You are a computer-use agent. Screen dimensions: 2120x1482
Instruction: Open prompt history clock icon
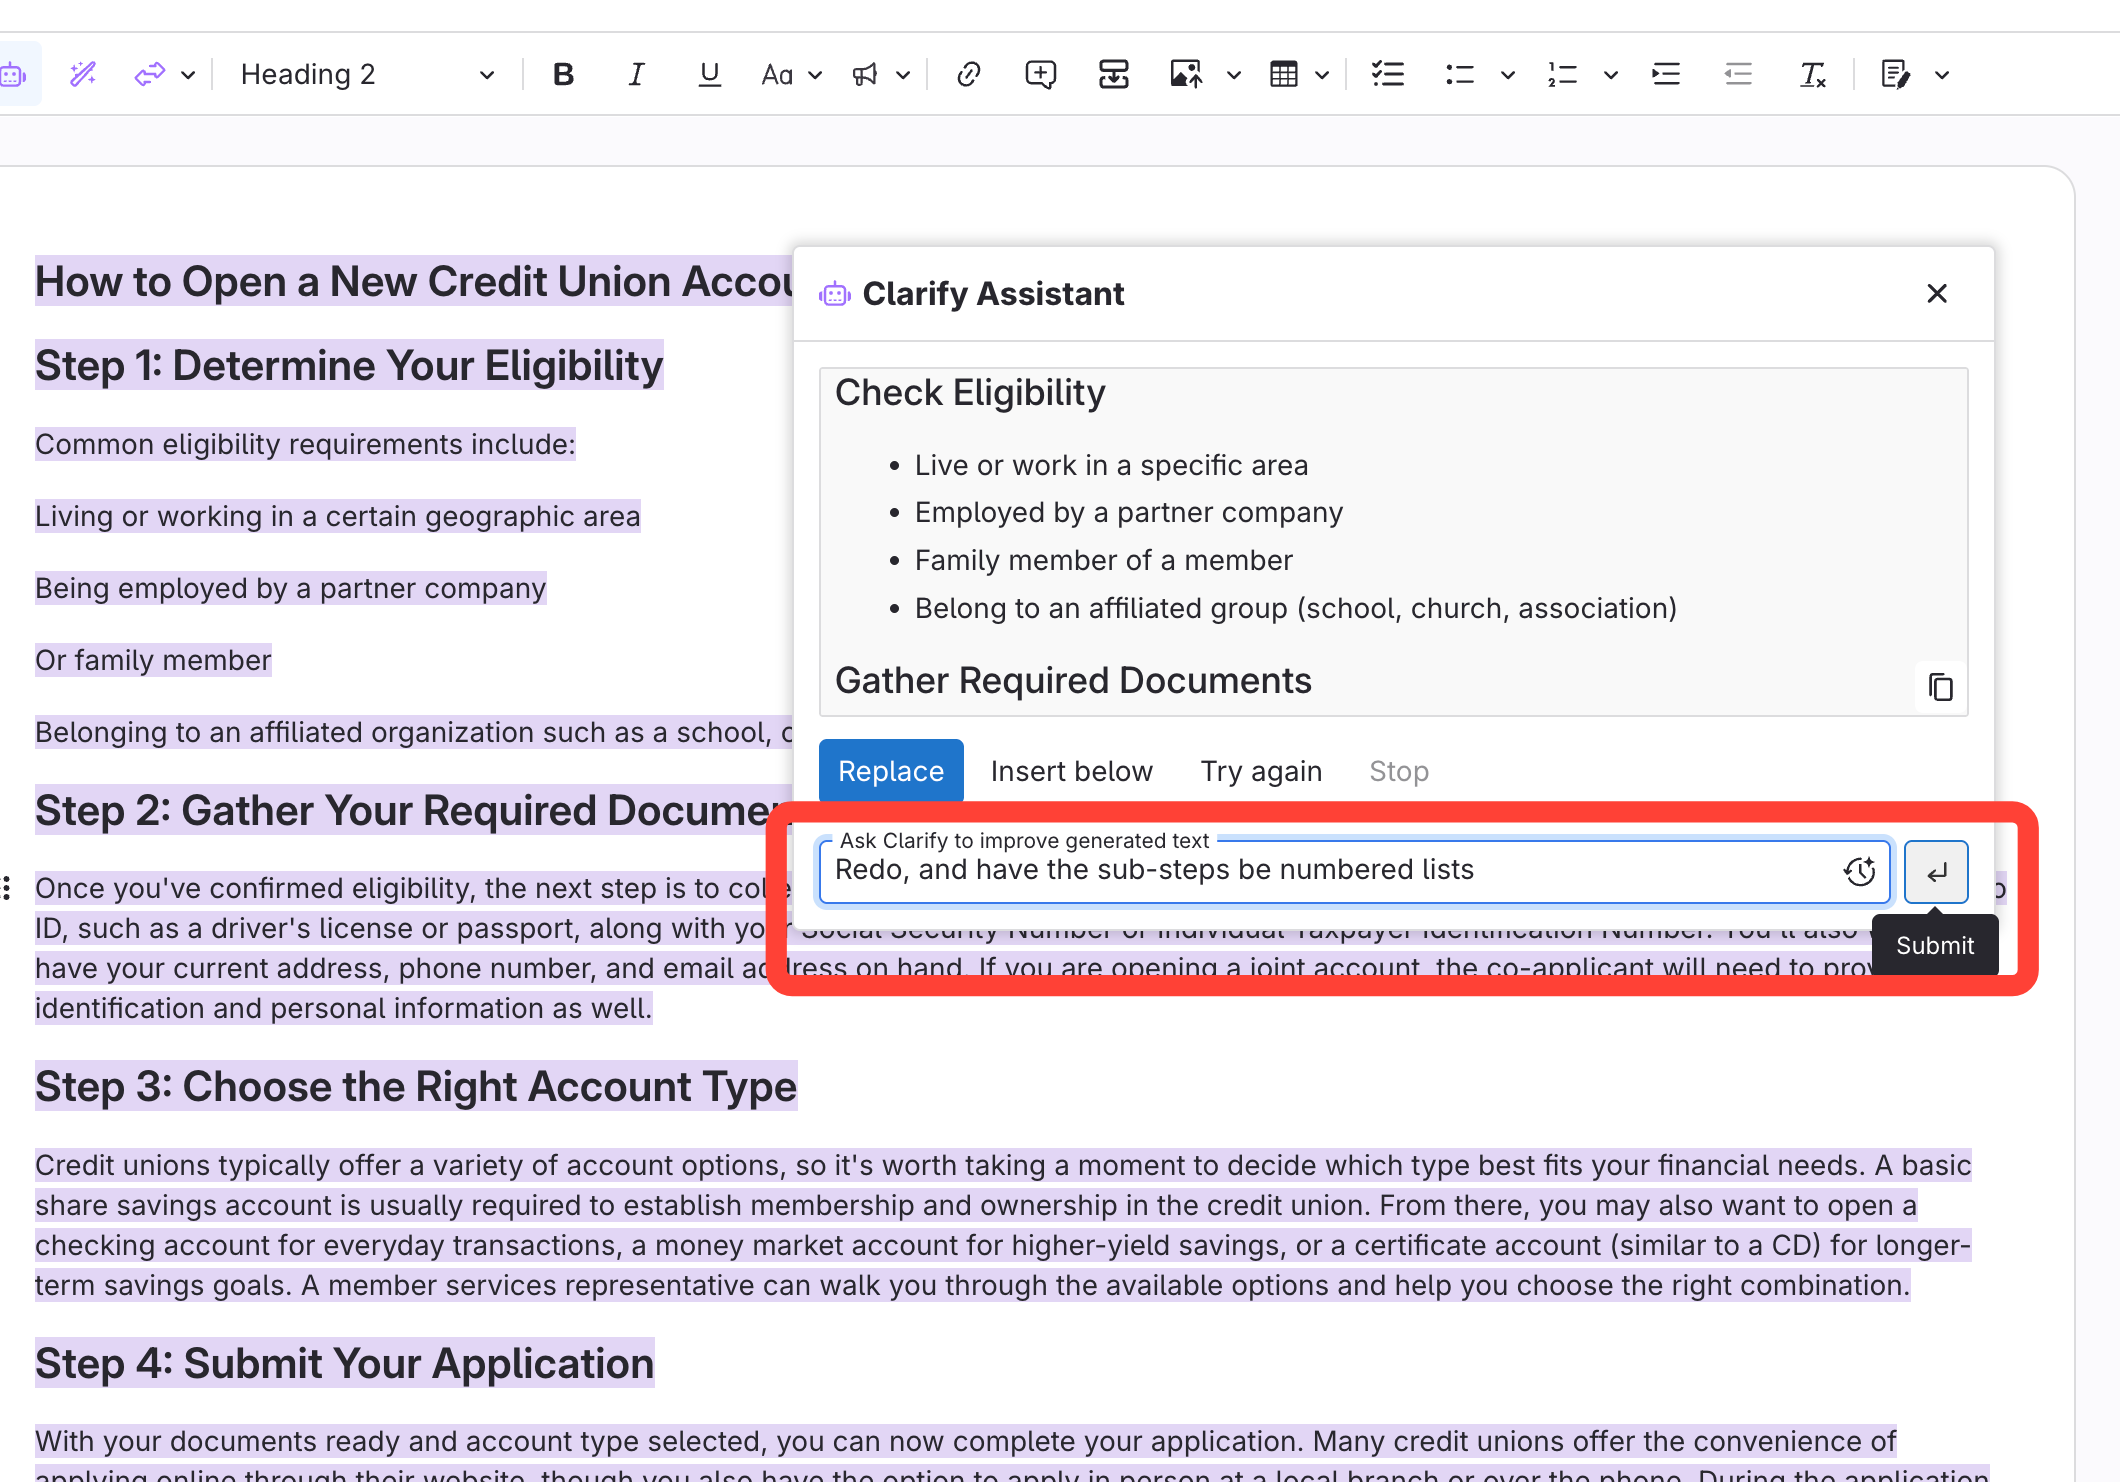[1859, 871]
